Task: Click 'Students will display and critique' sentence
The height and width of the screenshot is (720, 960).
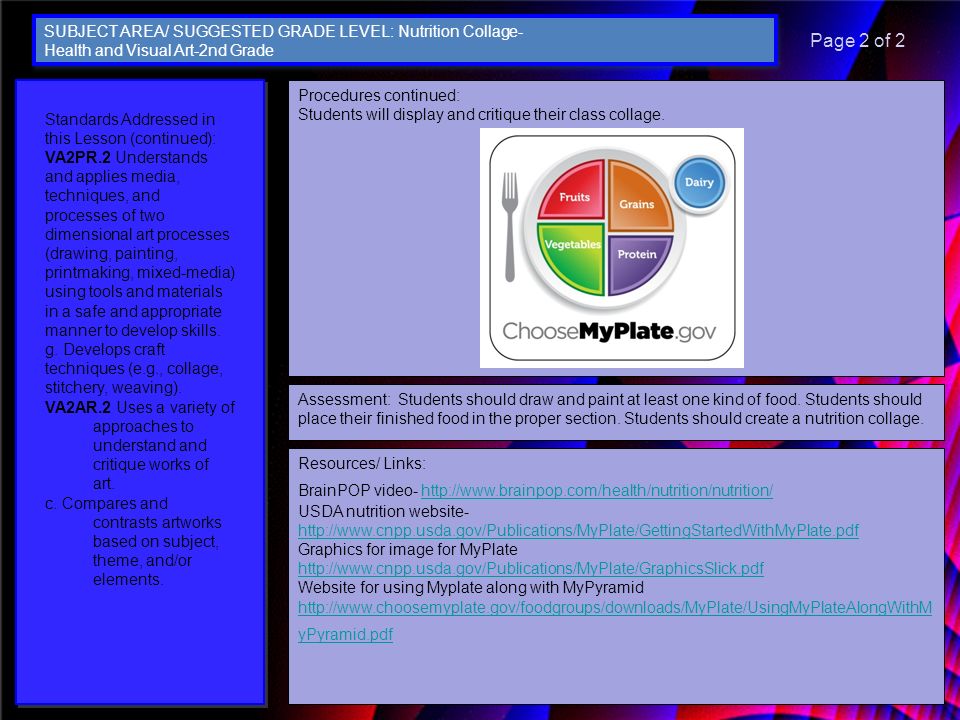Action: pos(481,114)
